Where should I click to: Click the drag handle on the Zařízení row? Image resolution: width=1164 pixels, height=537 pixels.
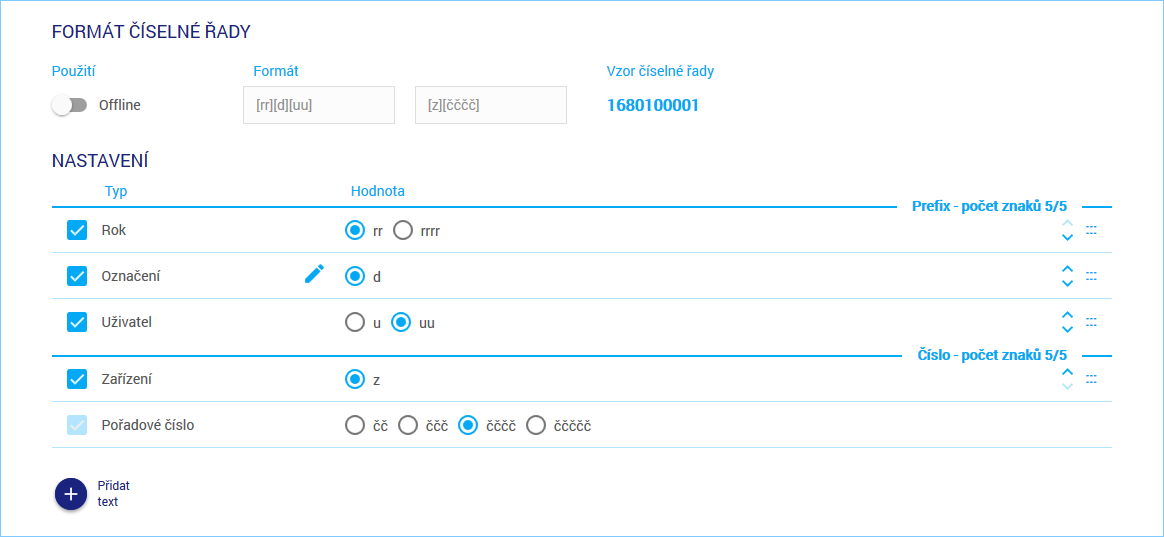click(x=1091, y=379)
